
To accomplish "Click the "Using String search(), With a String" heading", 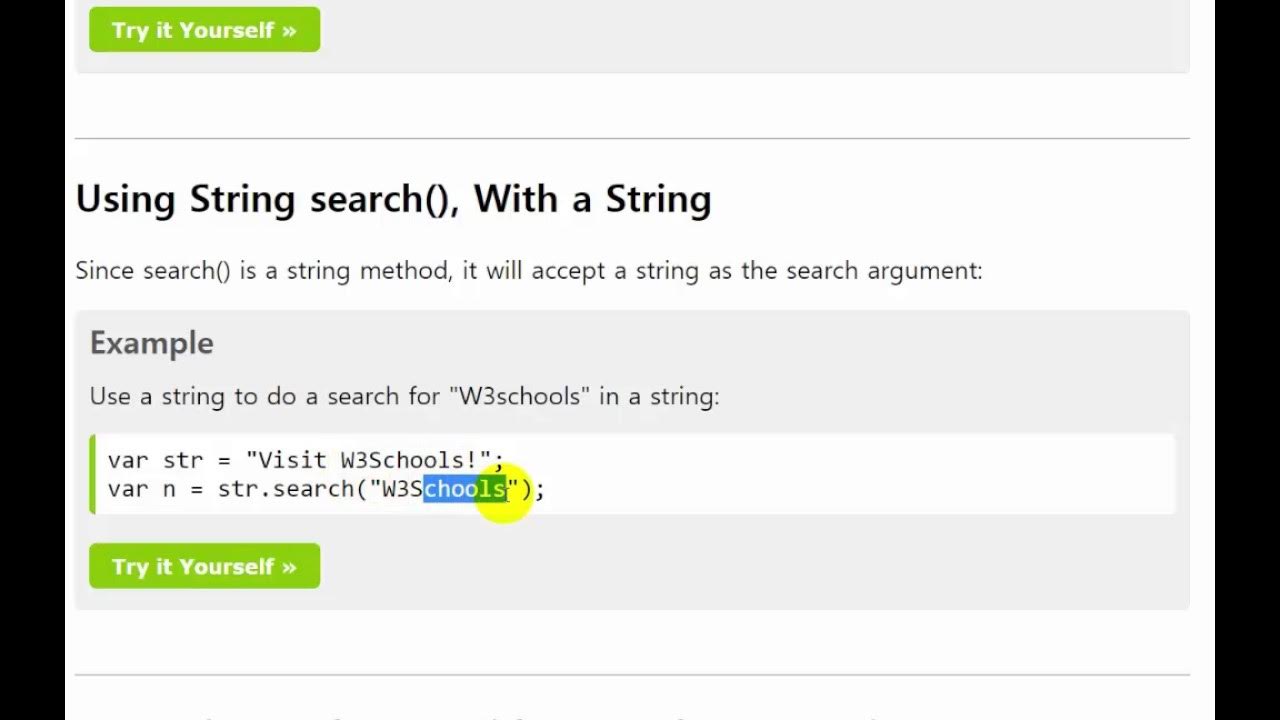I will (393, 199).
